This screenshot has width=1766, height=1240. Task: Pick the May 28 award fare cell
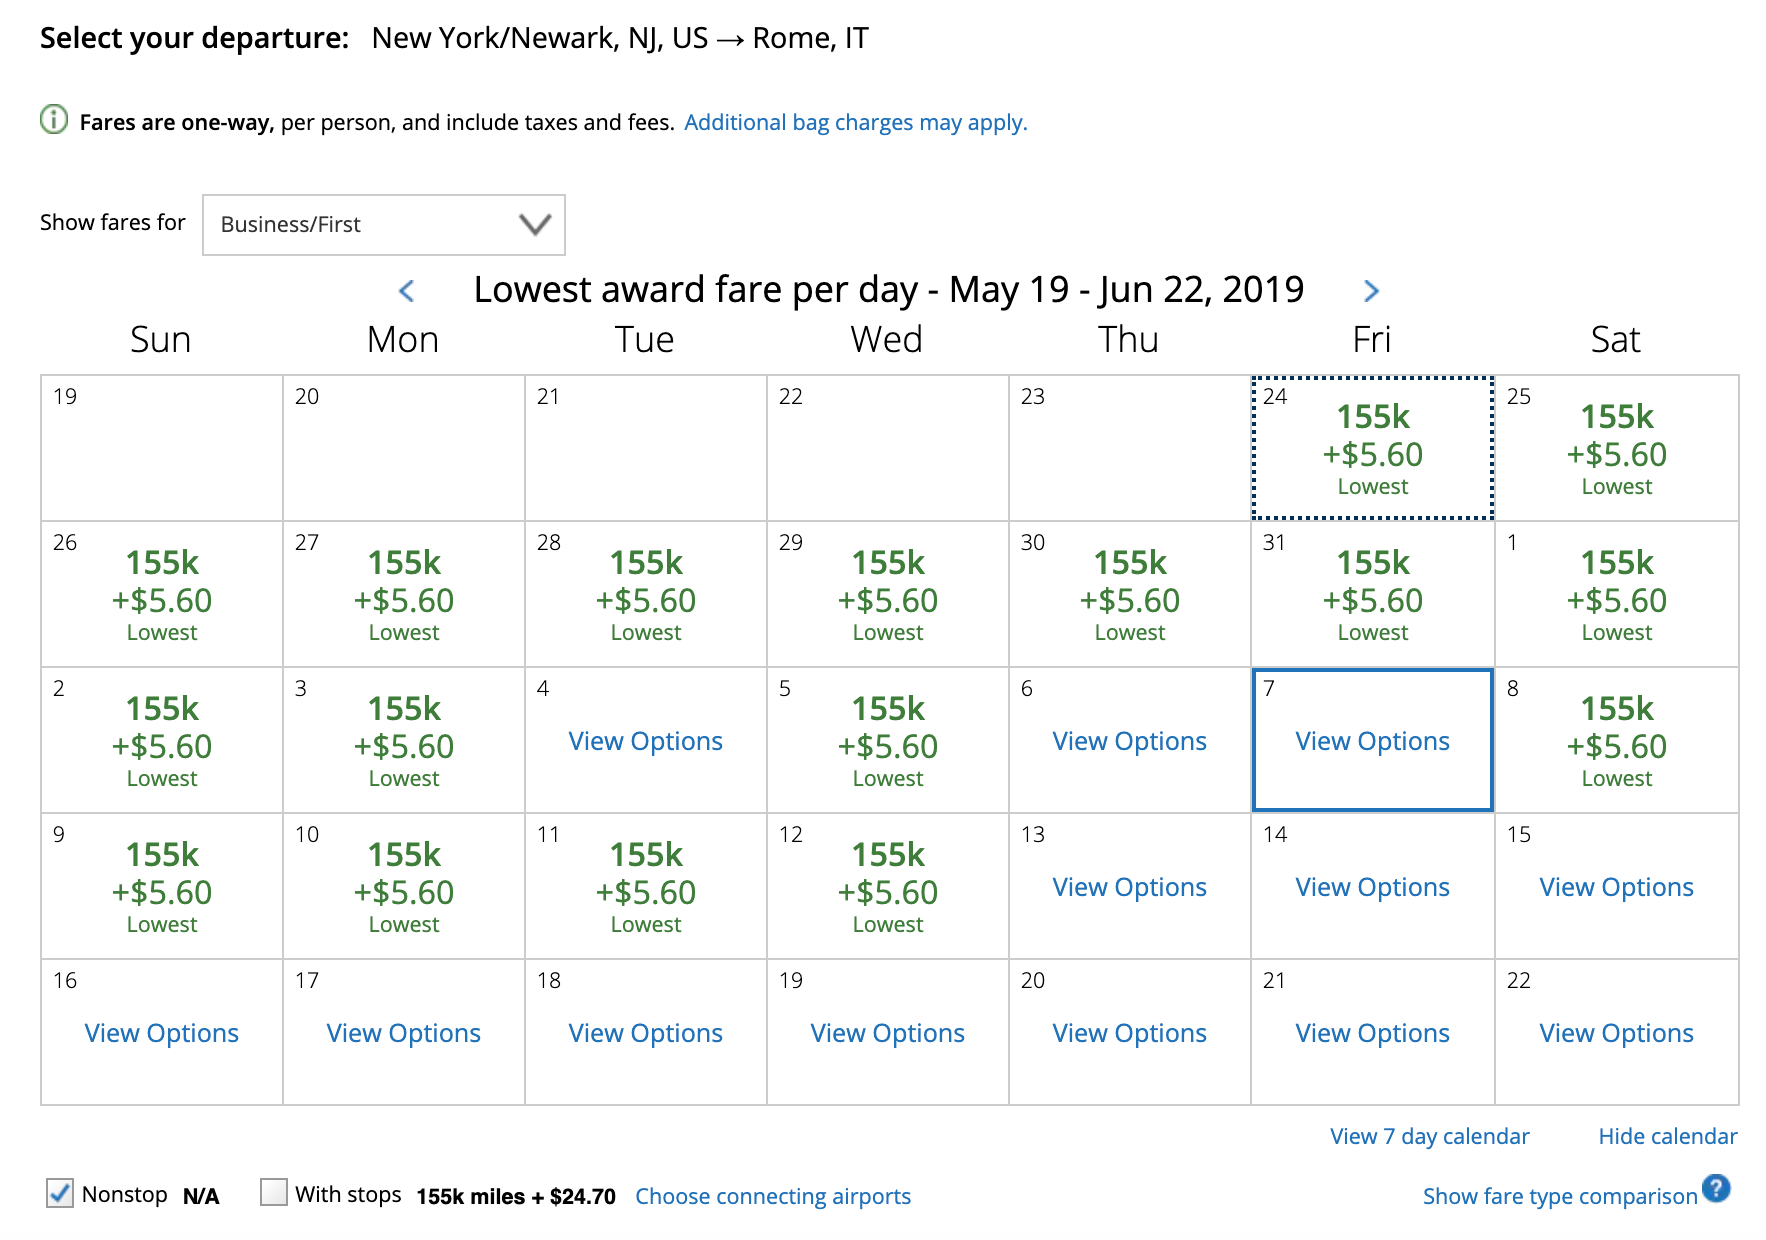(x=645, y=595)
